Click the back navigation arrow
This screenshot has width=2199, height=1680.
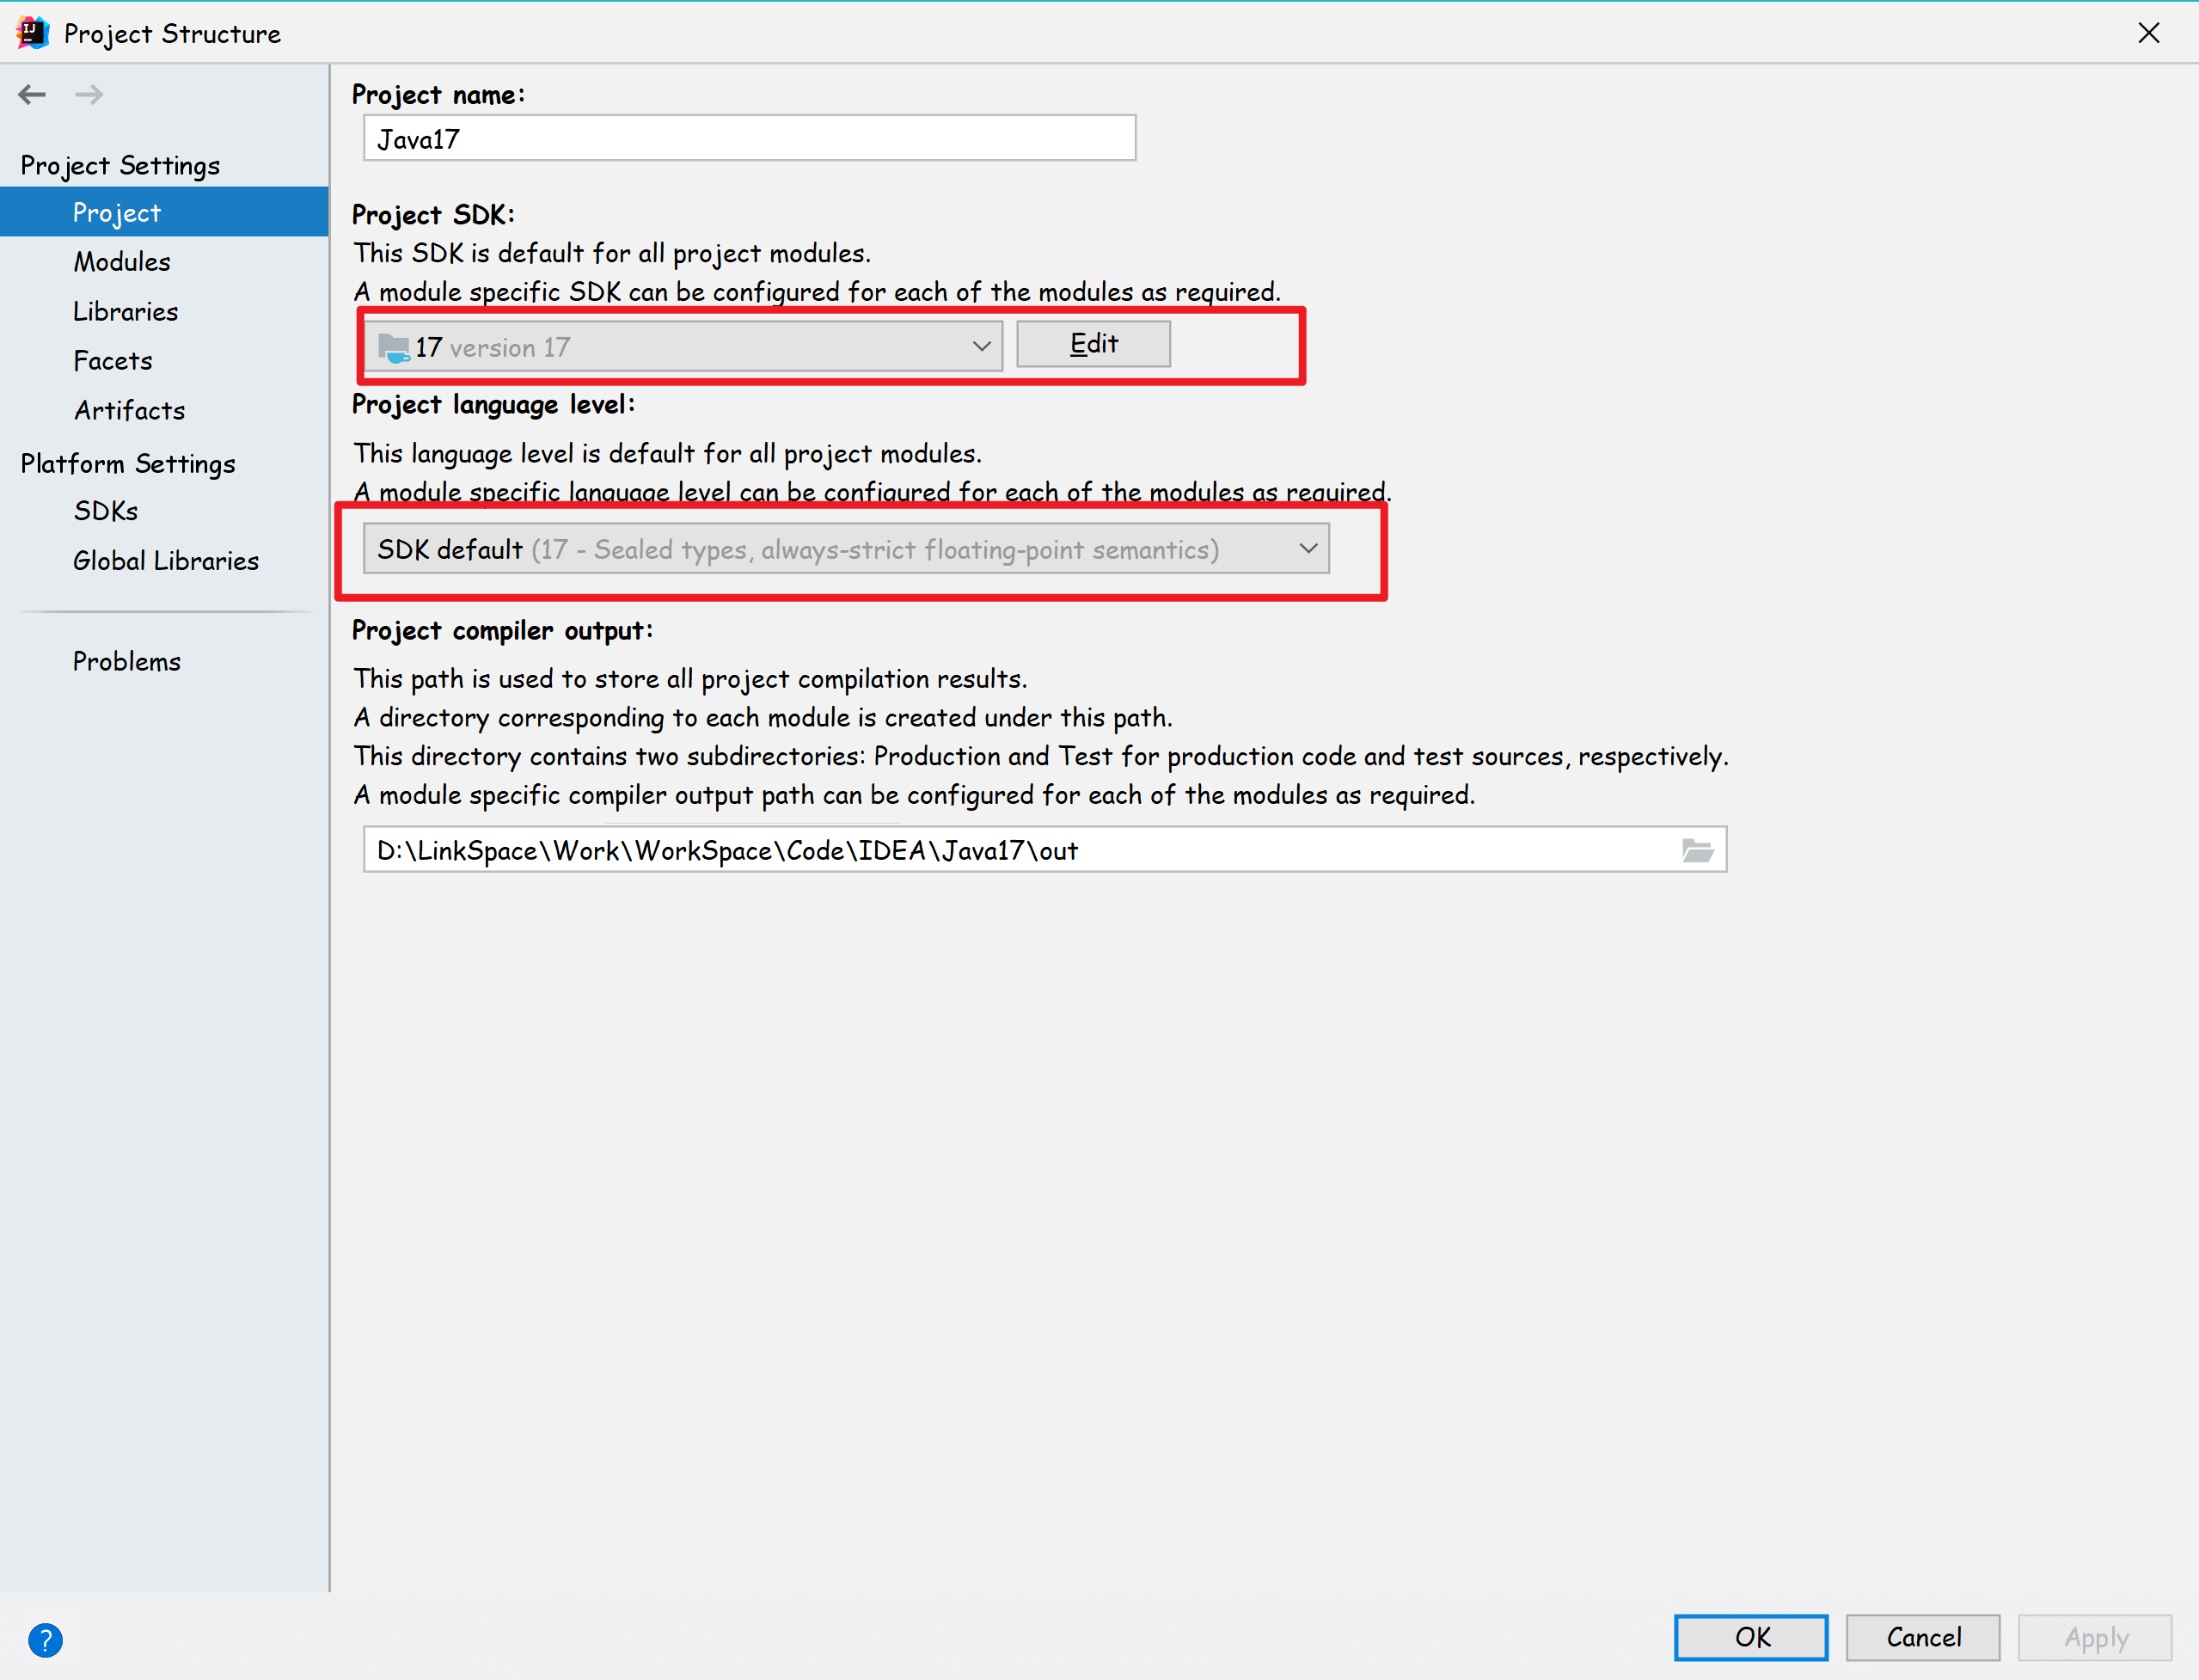coord(32,94)
